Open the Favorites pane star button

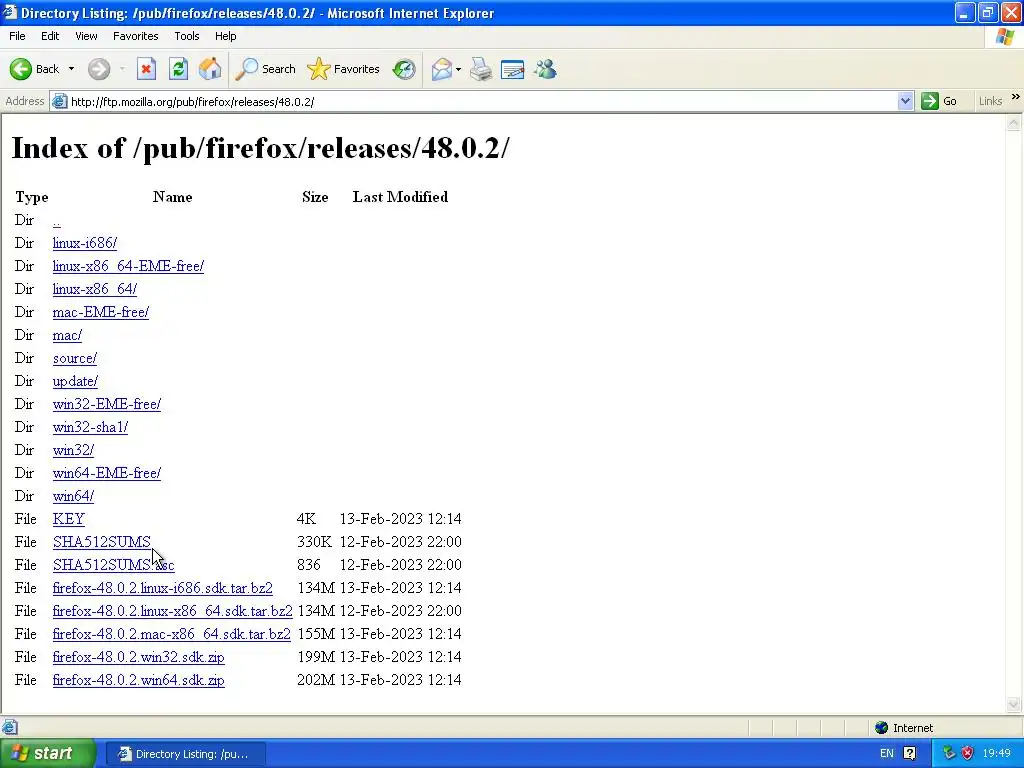coord(344,69)
